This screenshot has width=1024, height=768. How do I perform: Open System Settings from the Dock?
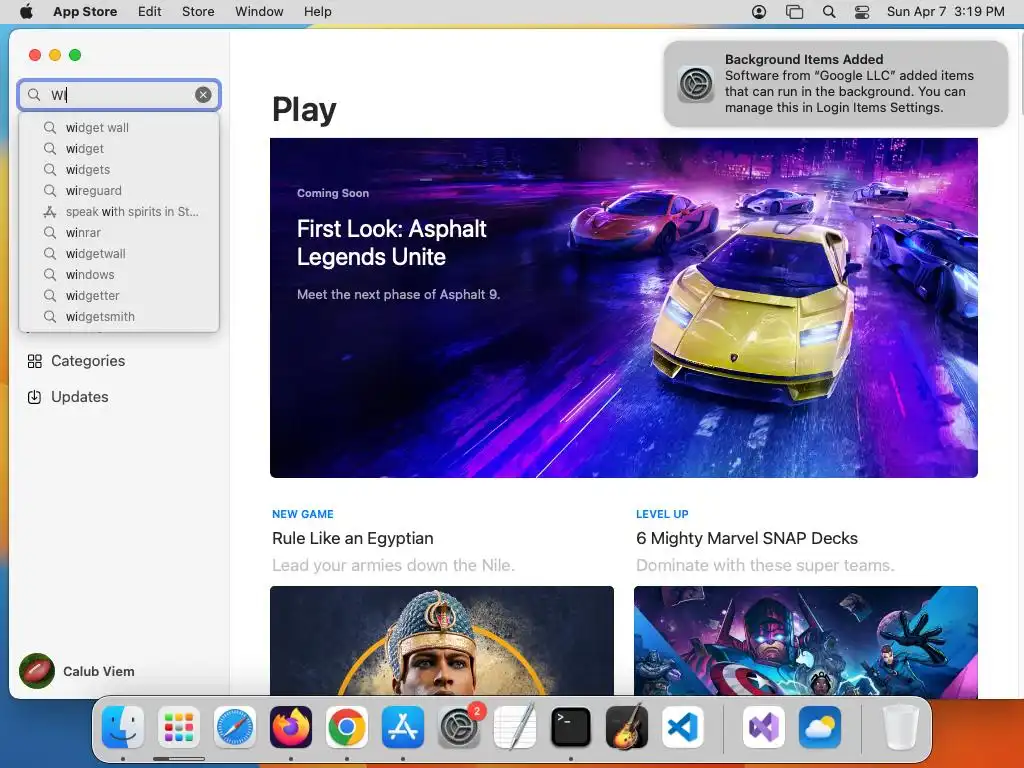click(459, 727)
